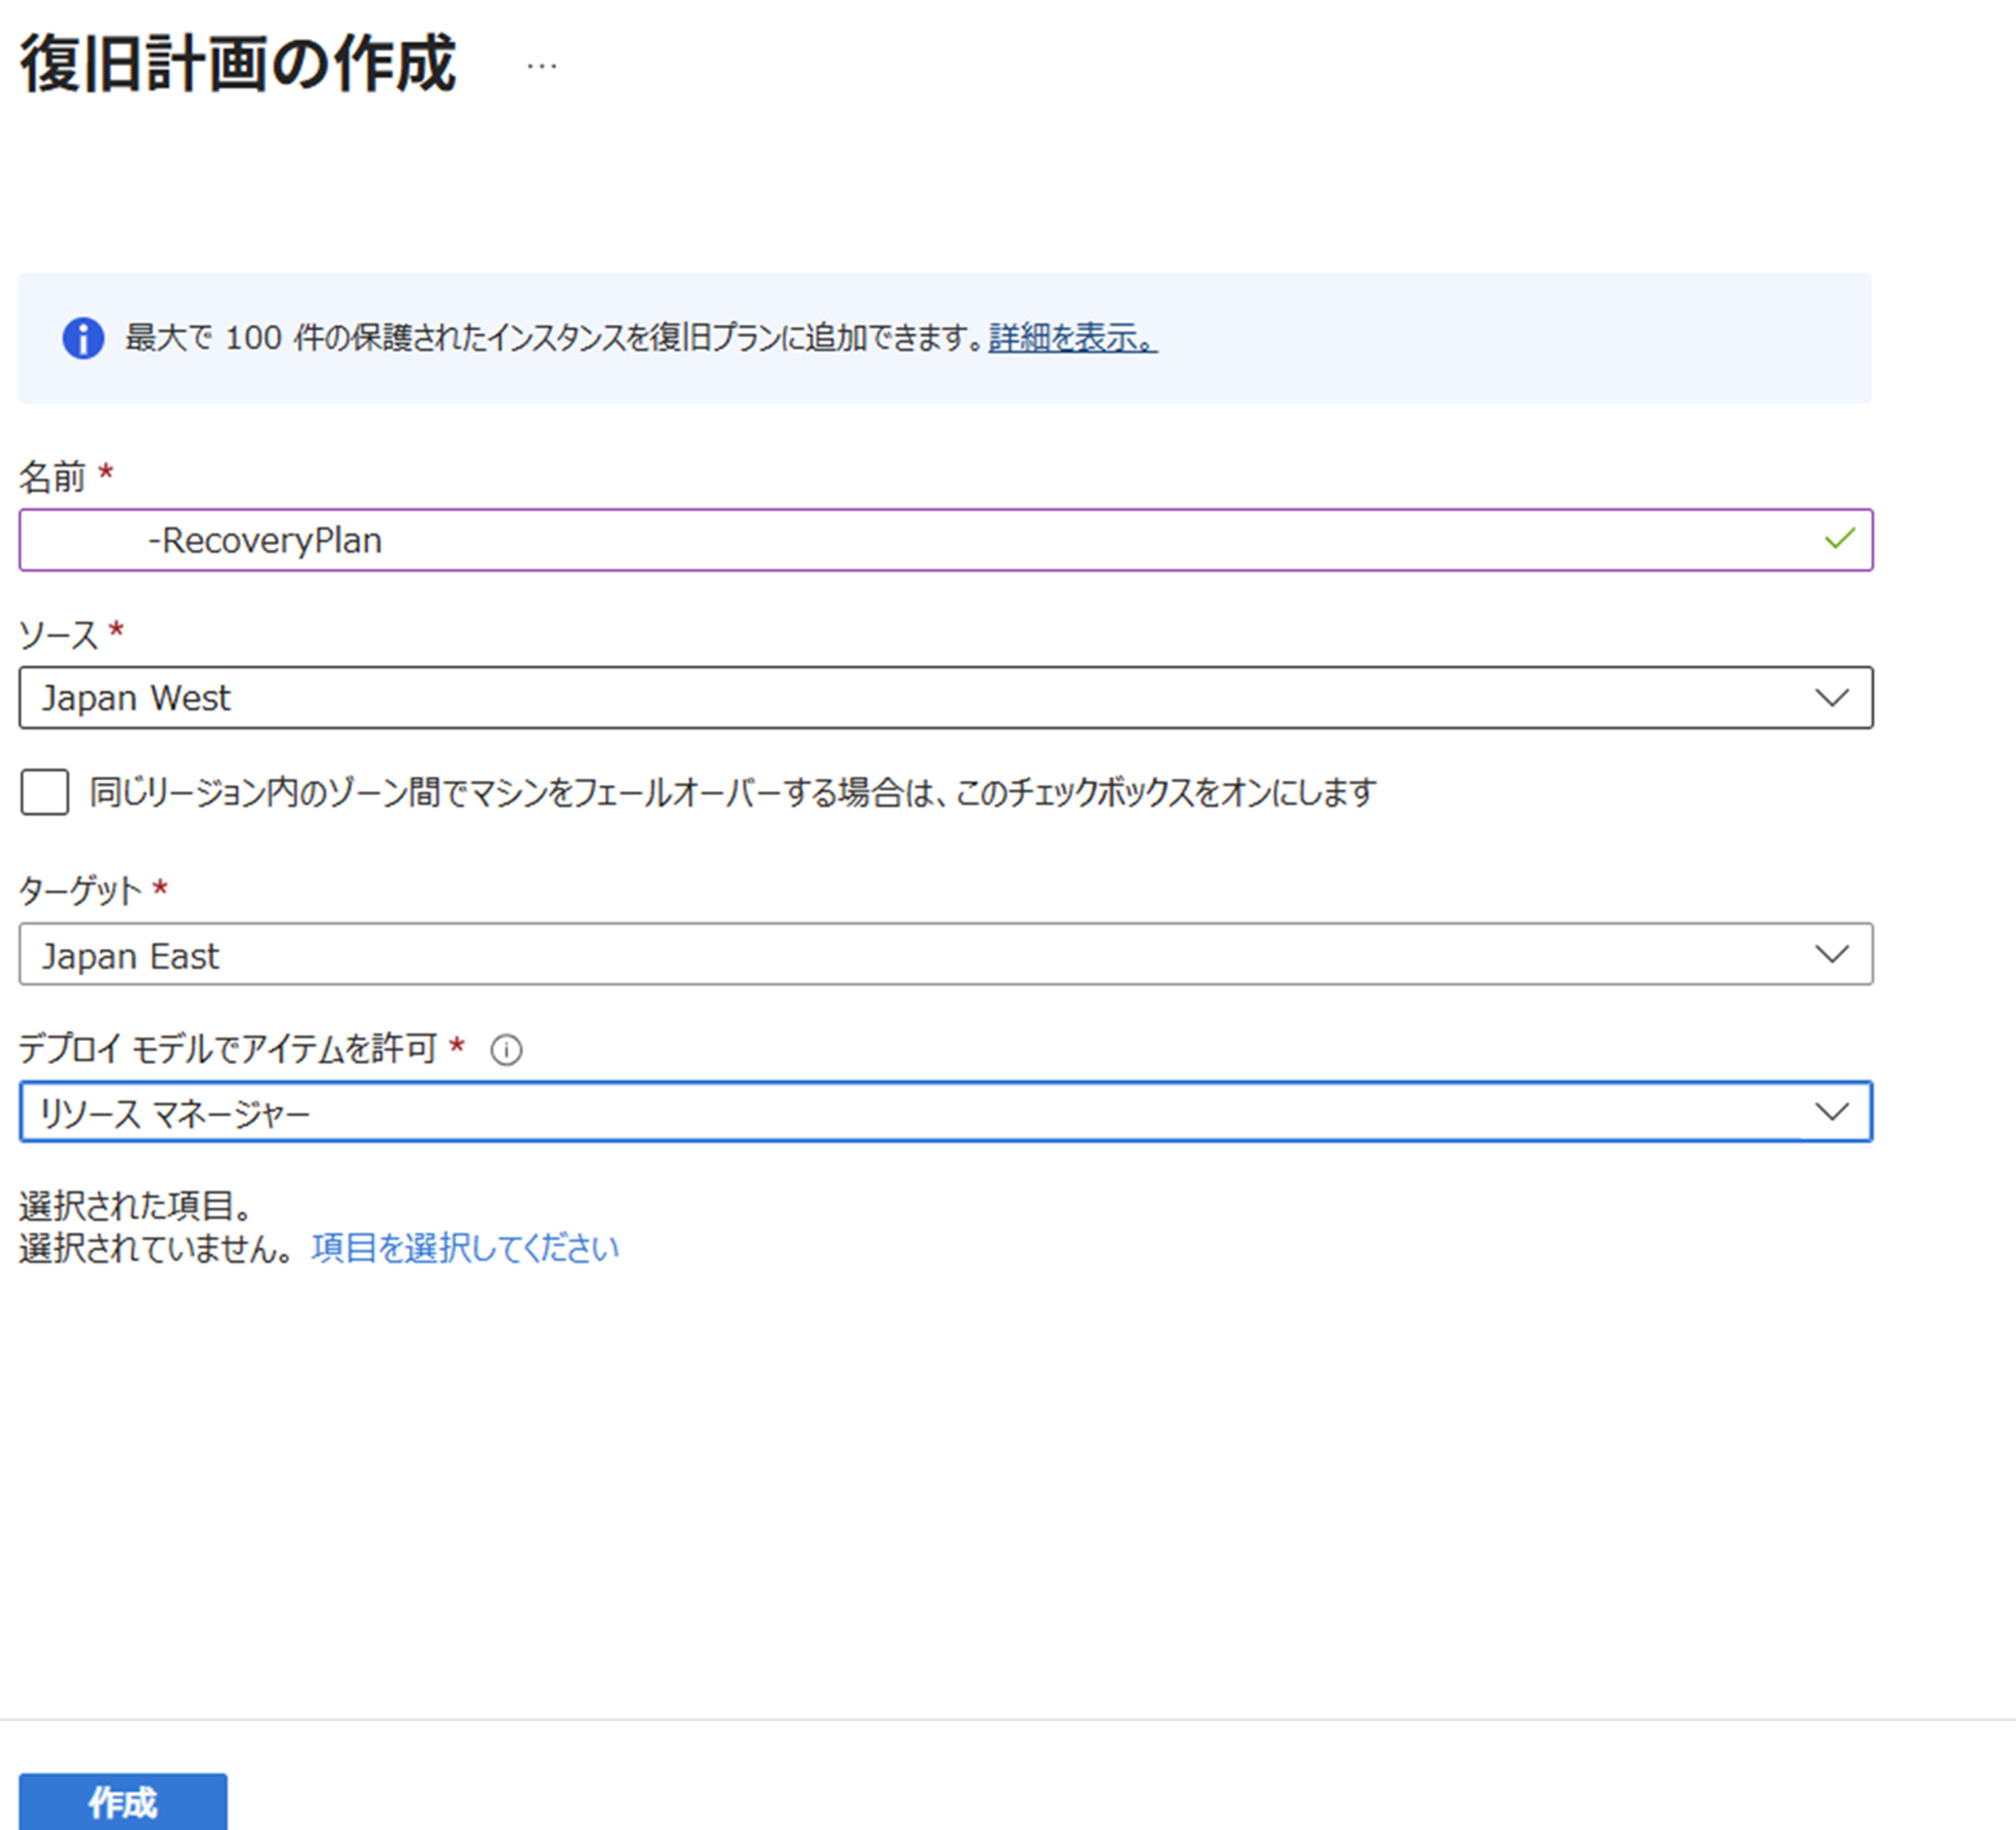
Task: Open the 詳細を表示 link
Action: point(1072,338)
